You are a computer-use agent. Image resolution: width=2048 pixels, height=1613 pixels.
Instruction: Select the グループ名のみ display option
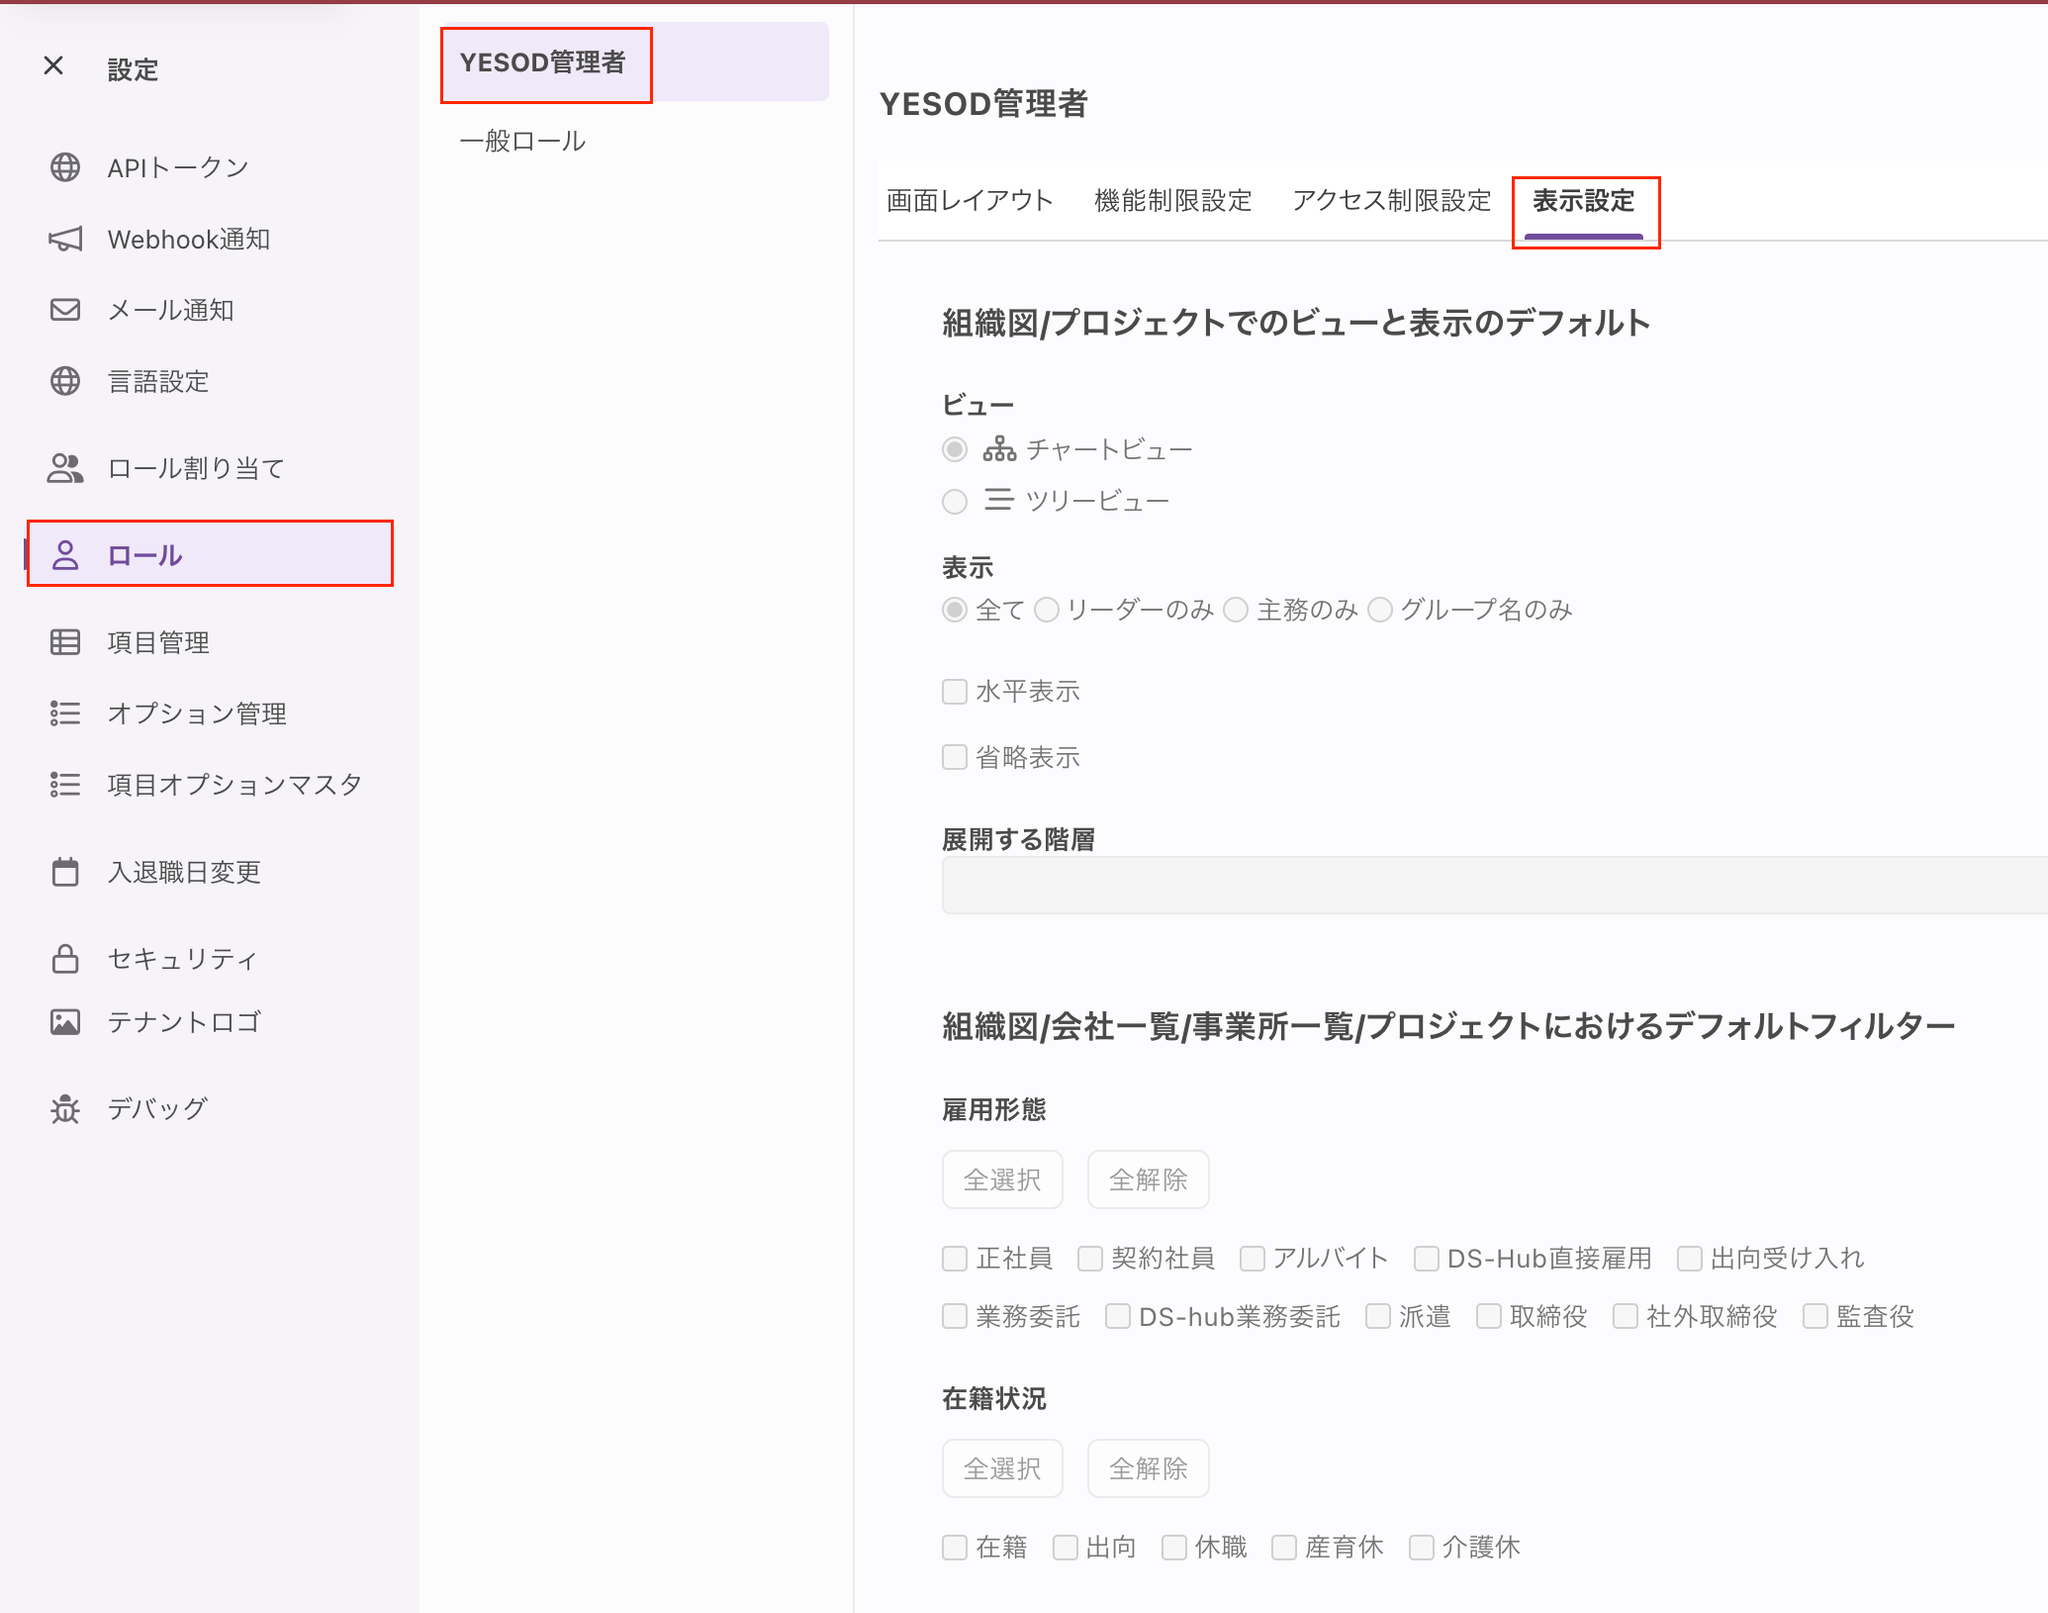click(x=1380, y=610)
